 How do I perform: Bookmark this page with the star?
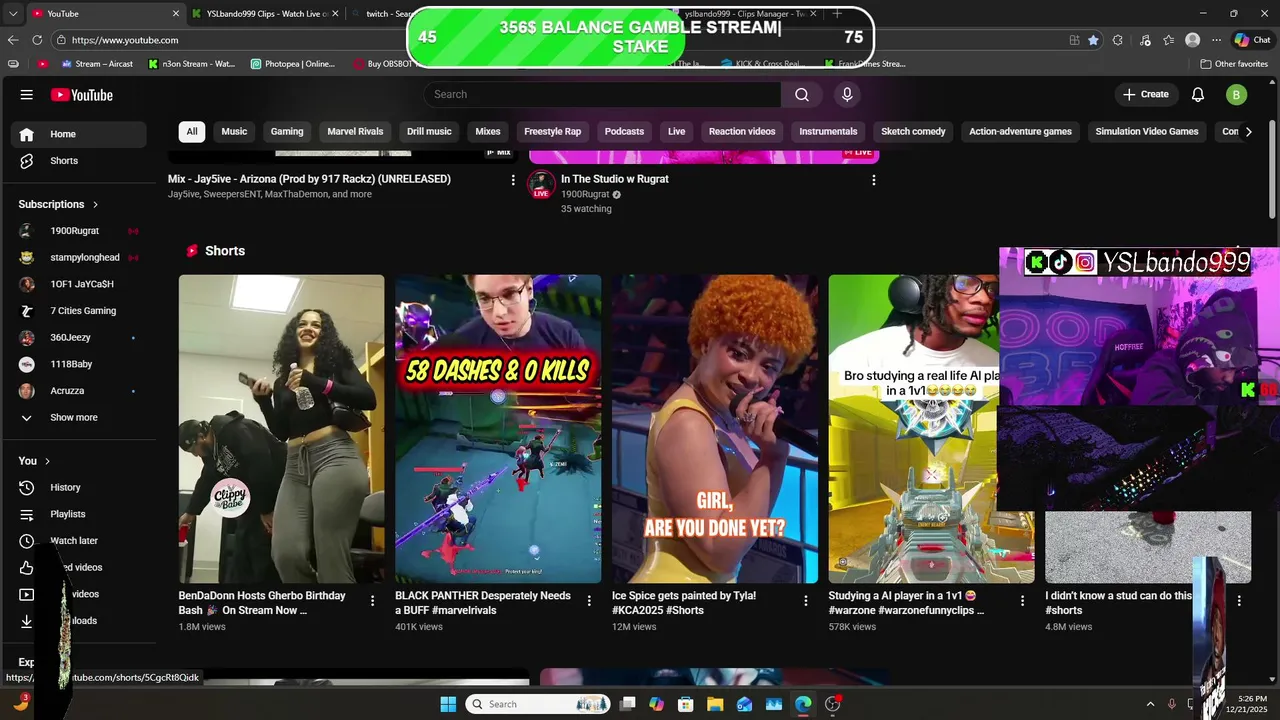pyautogui.click(x=1093, y=40)
